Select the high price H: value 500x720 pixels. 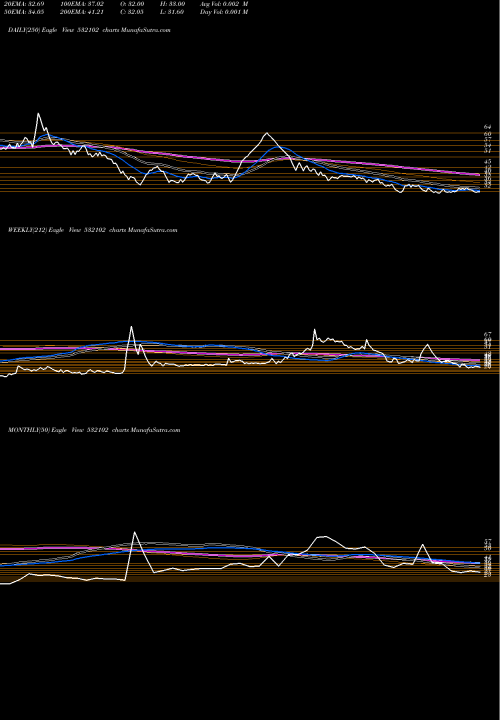click(x=171, y=4)
